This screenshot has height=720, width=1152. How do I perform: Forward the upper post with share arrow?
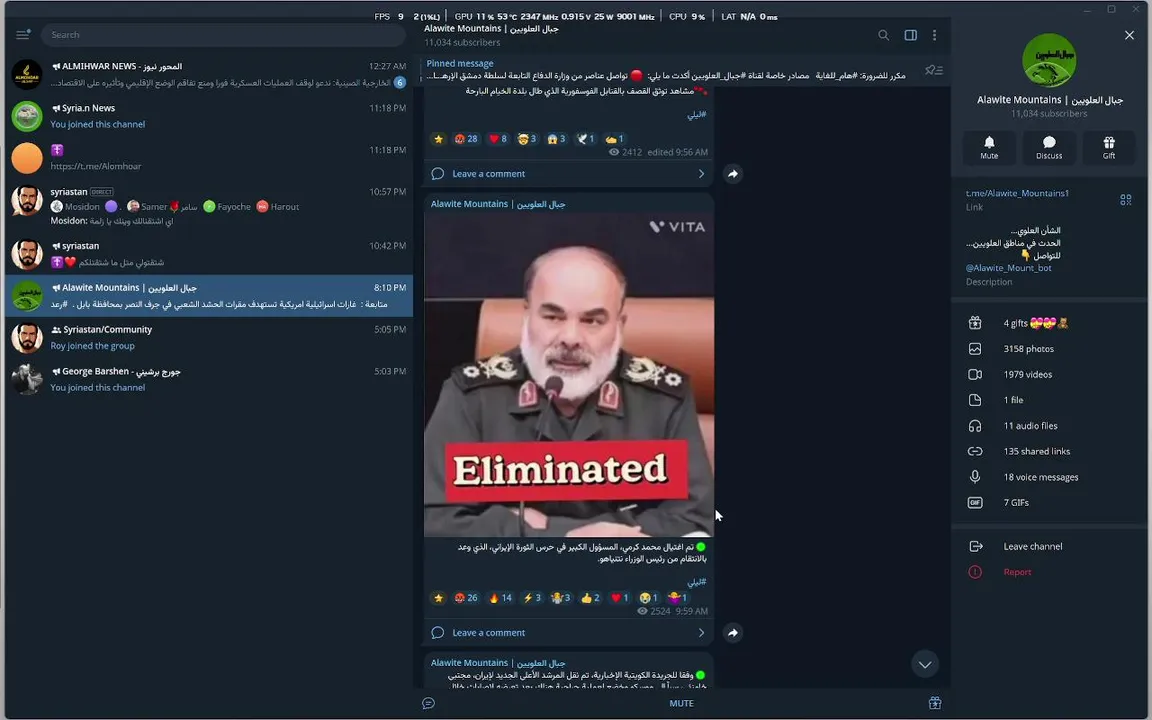(x=732, y=174)
